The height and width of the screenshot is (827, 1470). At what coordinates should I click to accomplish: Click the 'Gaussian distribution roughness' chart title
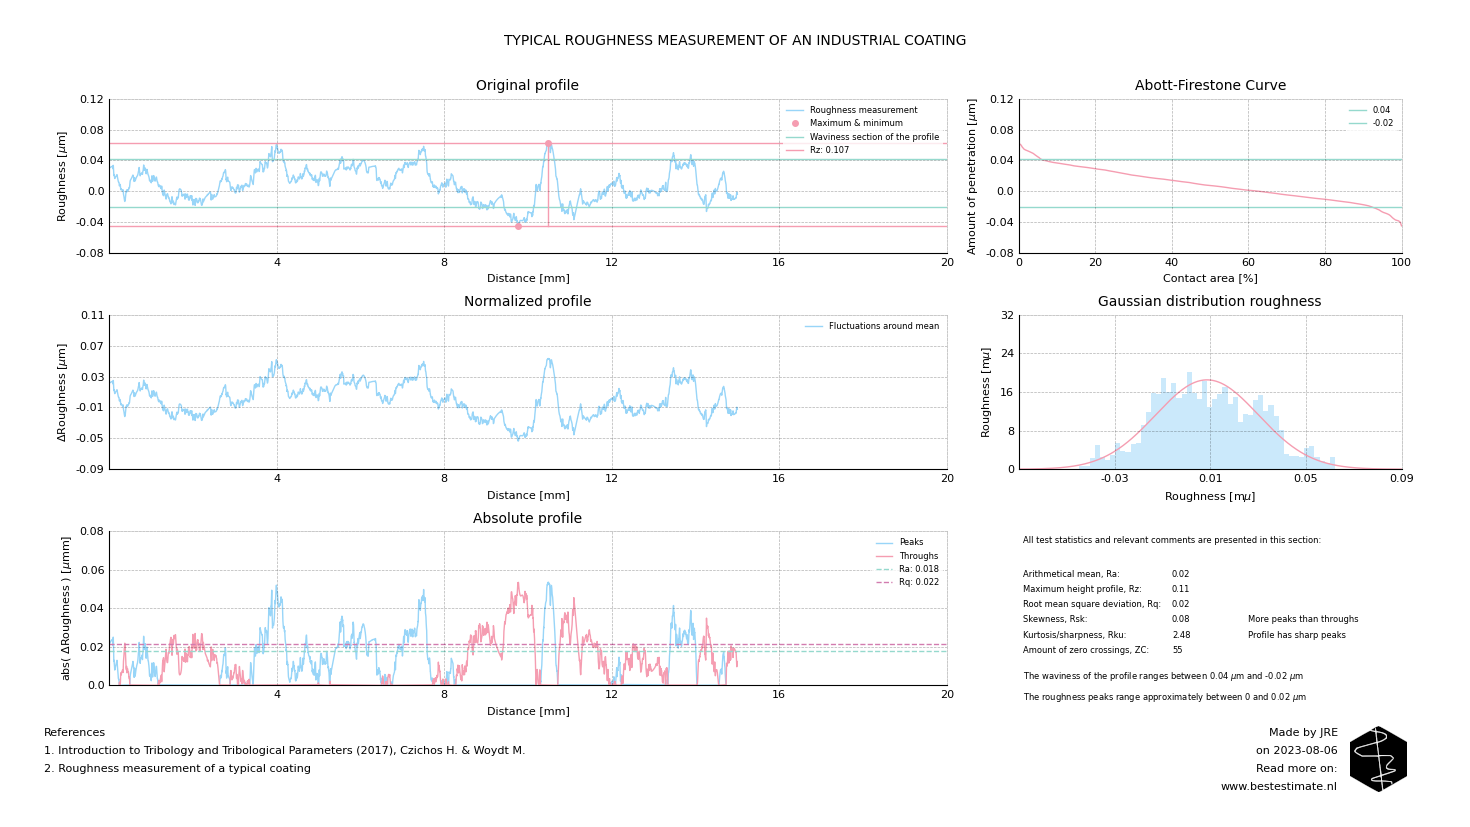tap(1209, 302)
